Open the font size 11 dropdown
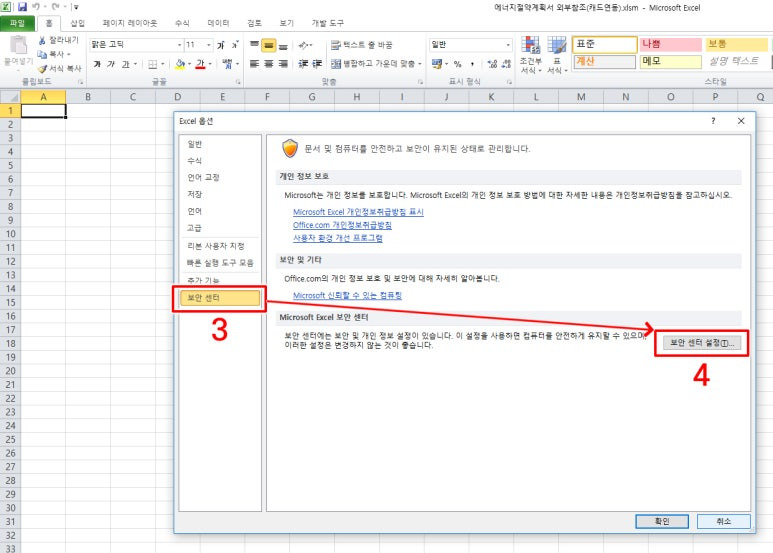773x553 pixels. [x=209, y=45]
